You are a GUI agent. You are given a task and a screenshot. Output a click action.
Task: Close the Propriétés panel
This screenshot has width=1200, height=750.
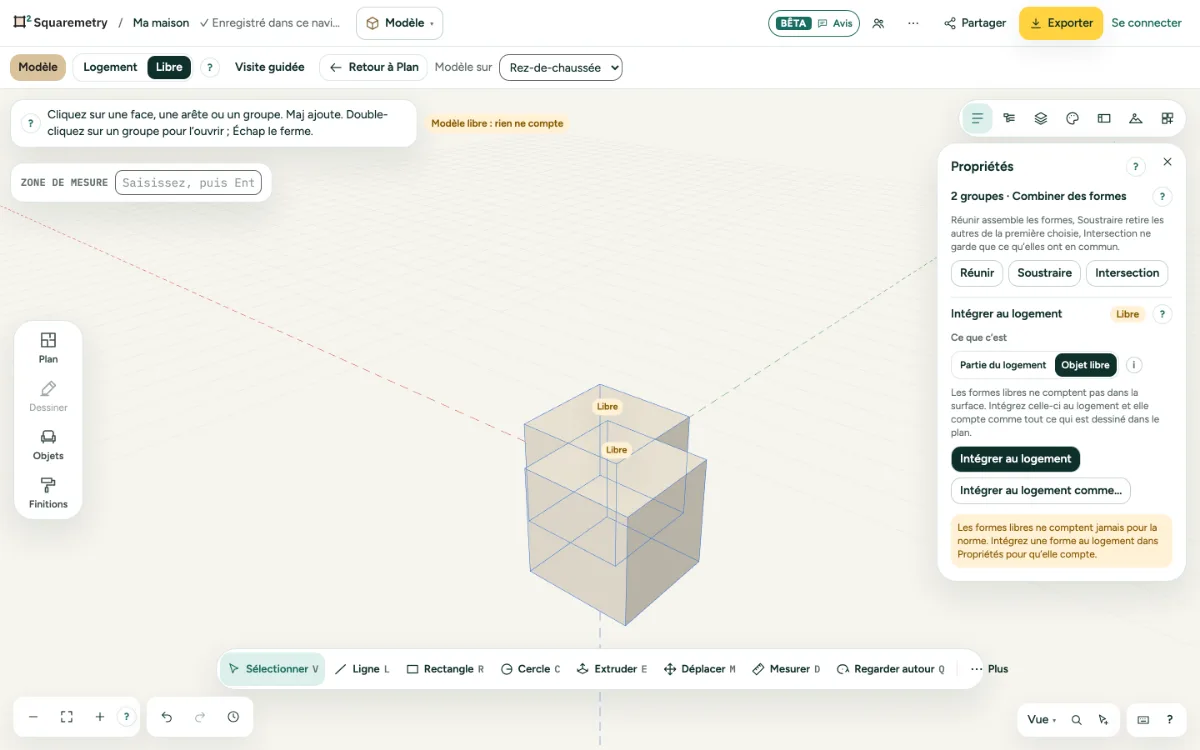point(1167,162)
